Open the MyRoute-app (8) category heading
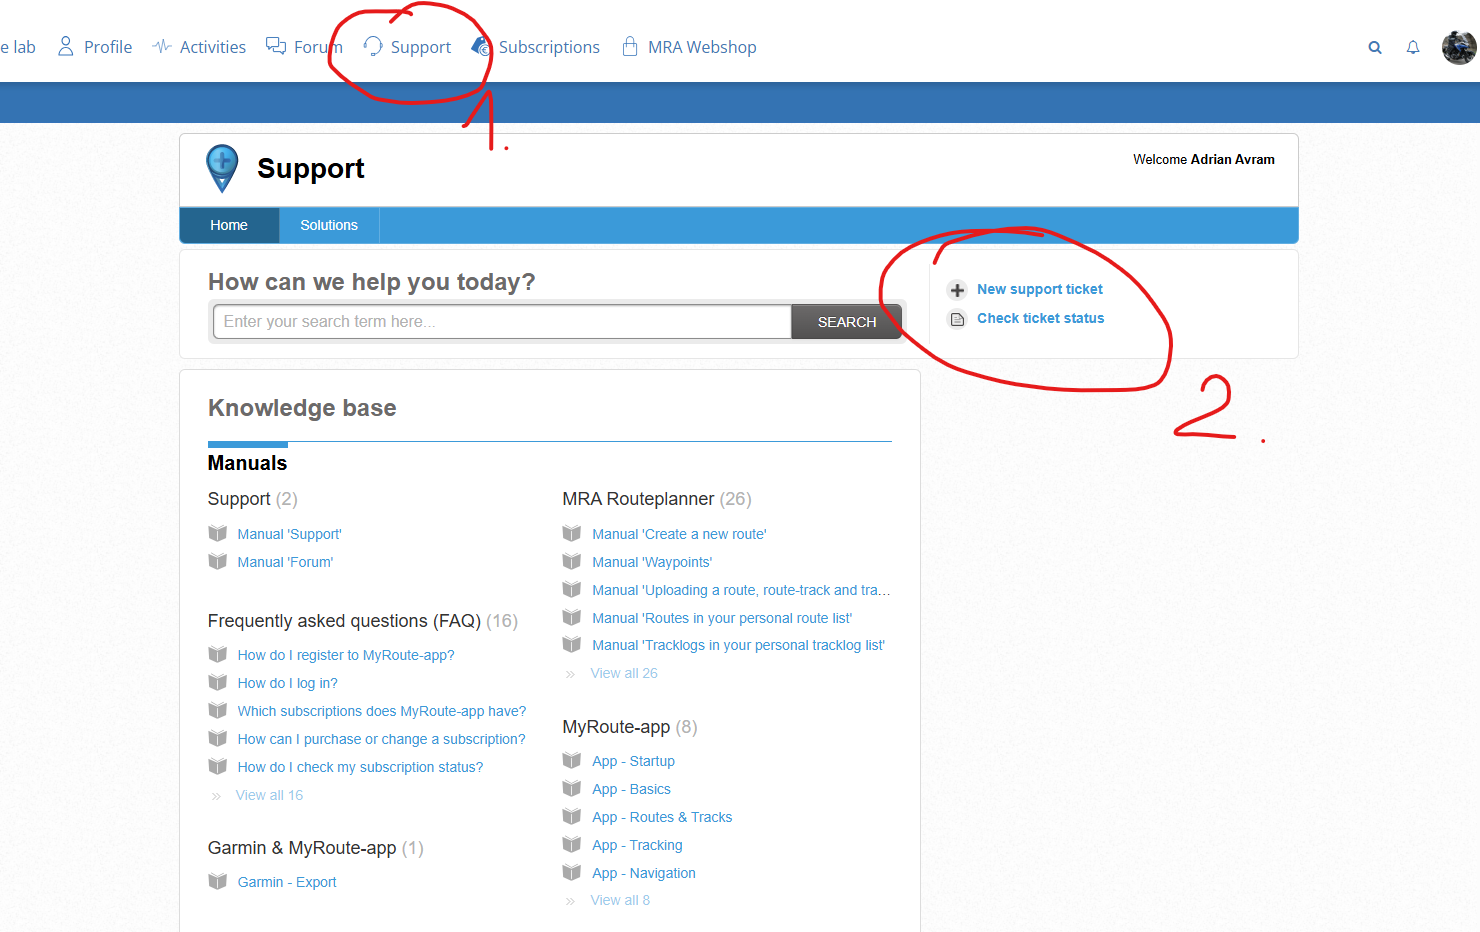This screenshot has height=932, width=1480. (630, 727)
